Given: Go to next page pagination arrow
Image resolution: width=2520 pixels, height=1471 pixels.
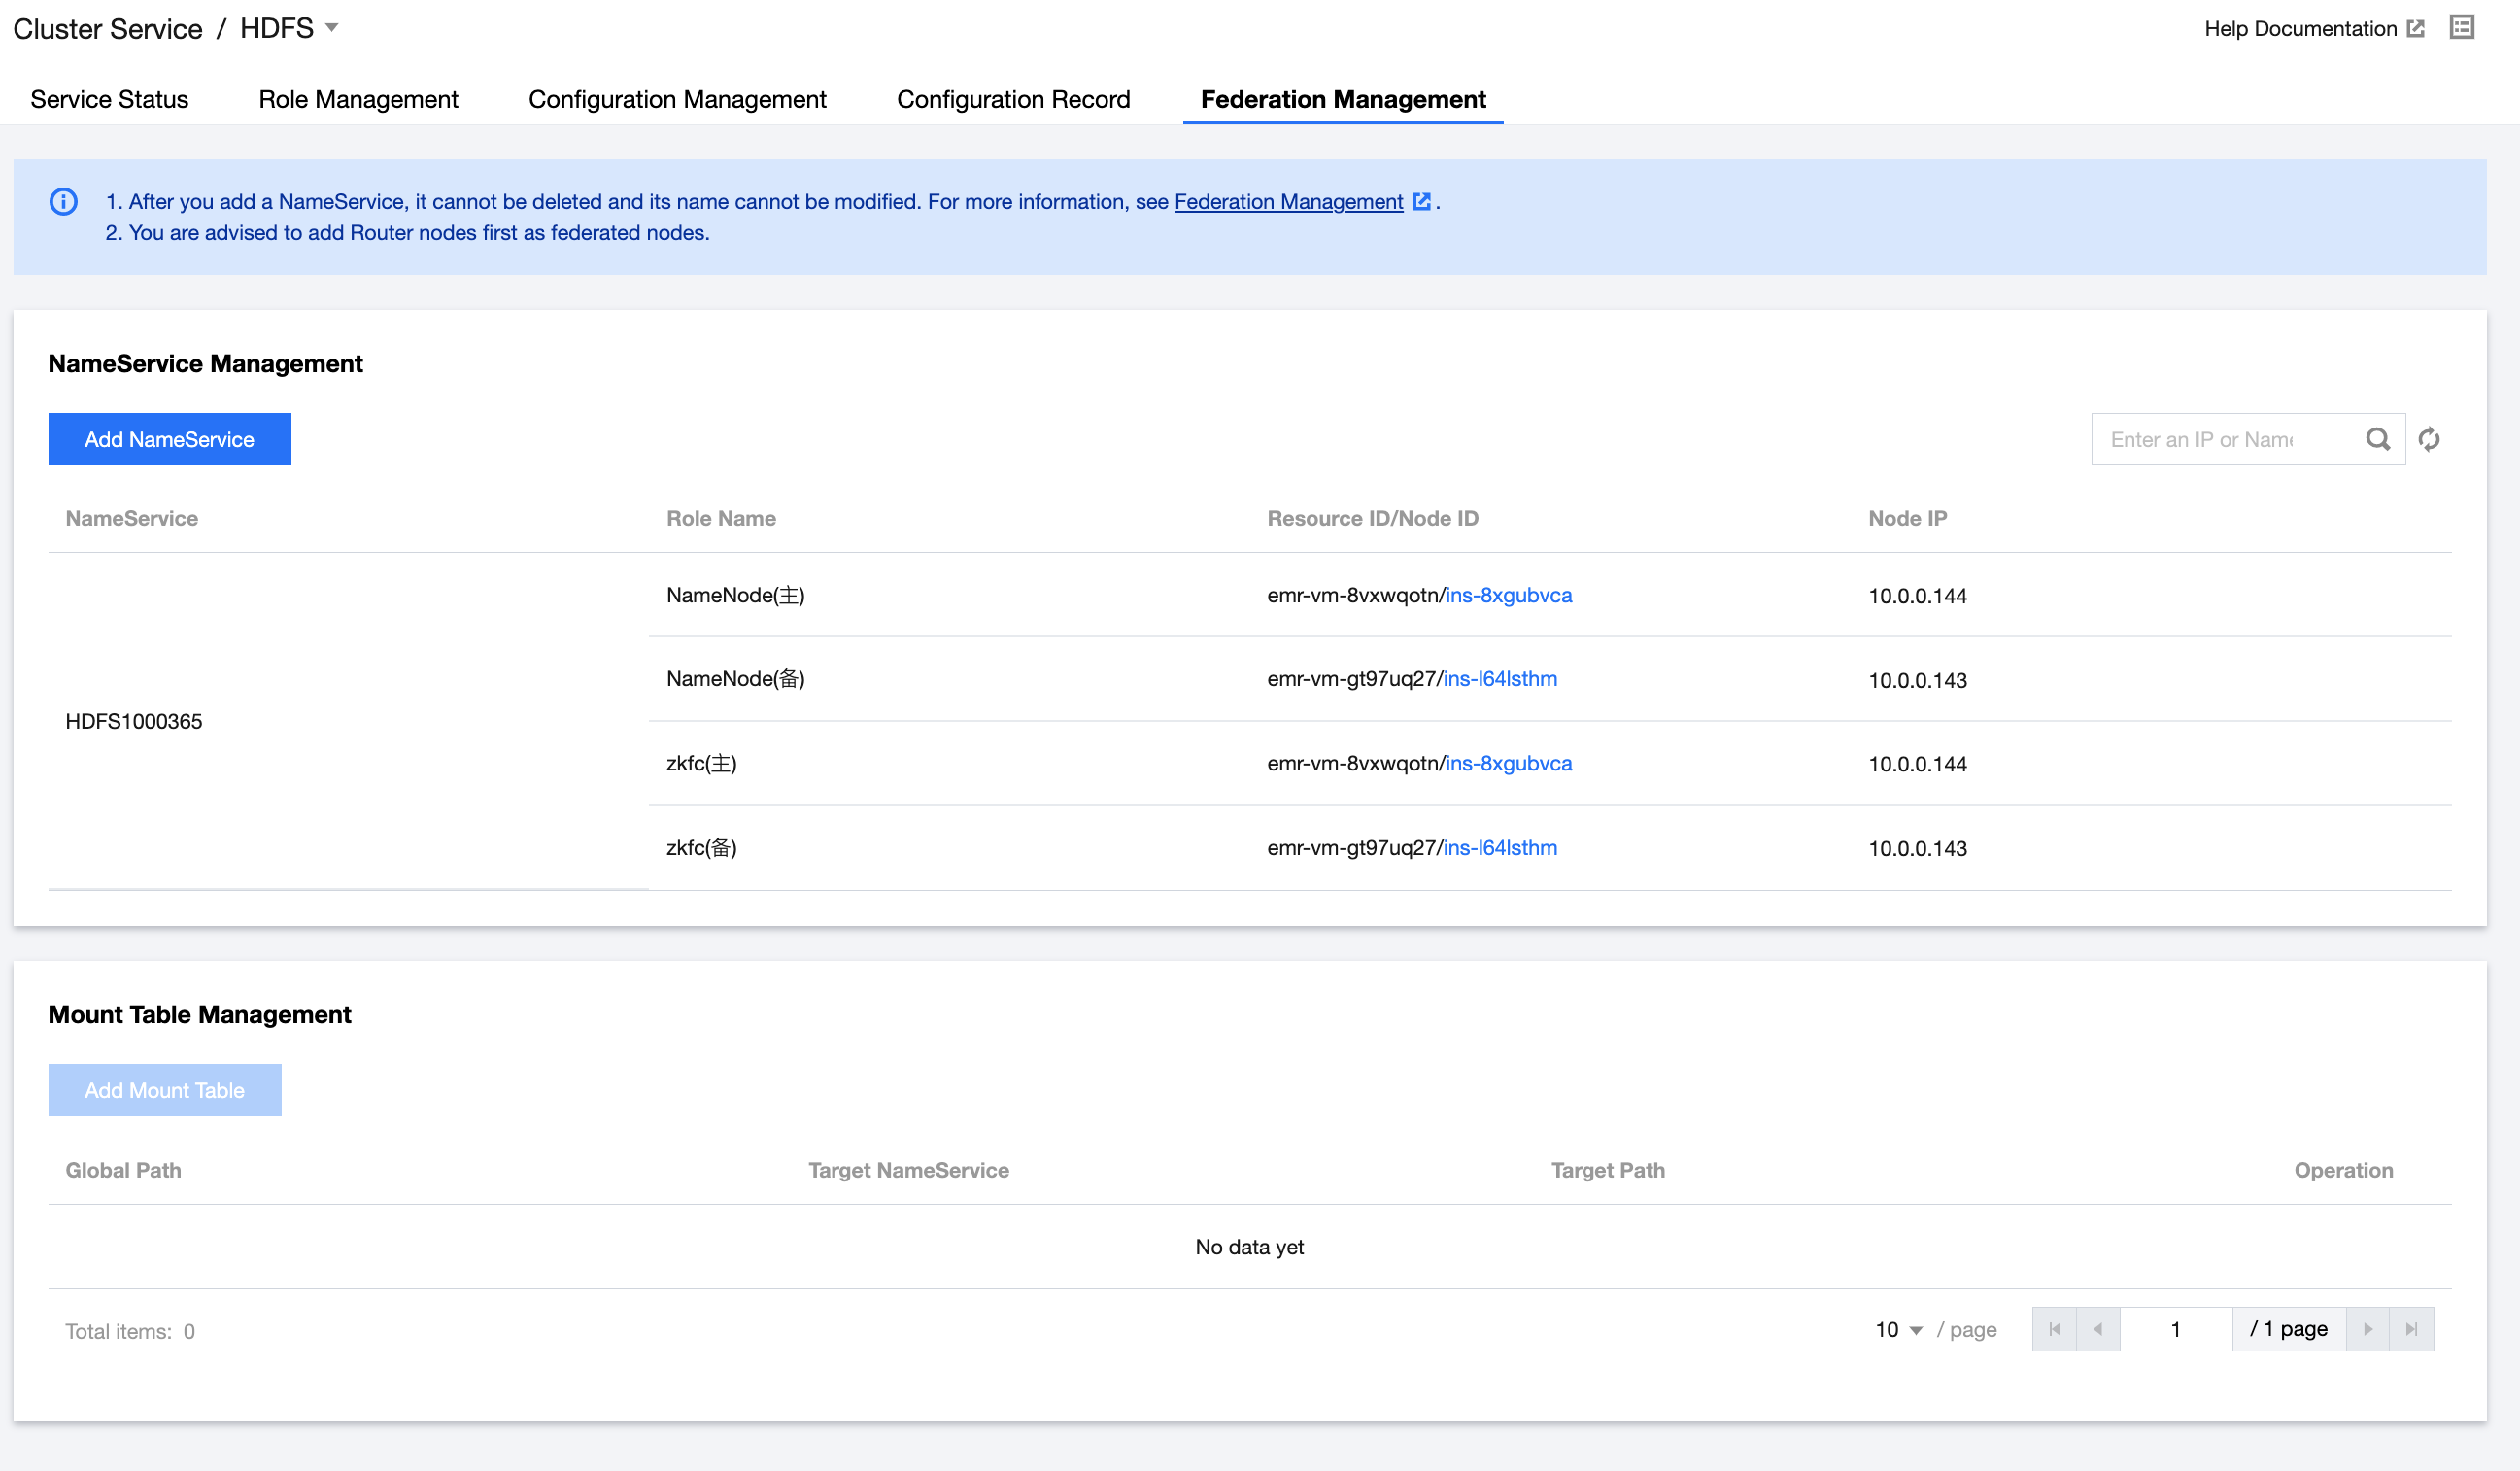Looking at the screenshot, I should (2367, 1329).
